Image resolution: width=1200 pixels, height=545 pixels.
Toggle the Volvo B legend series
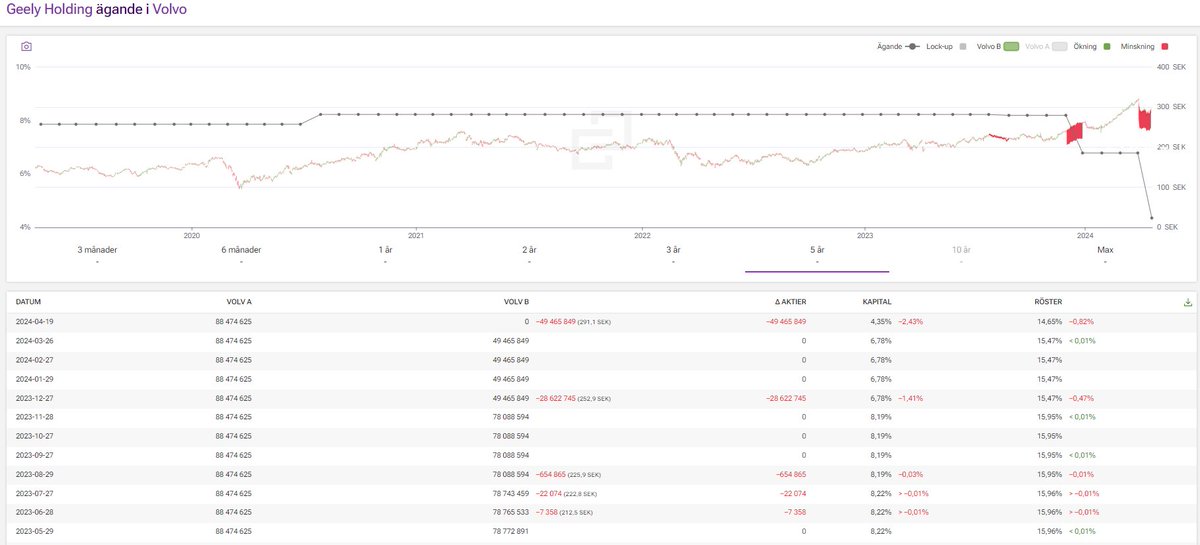pos(997,46)
